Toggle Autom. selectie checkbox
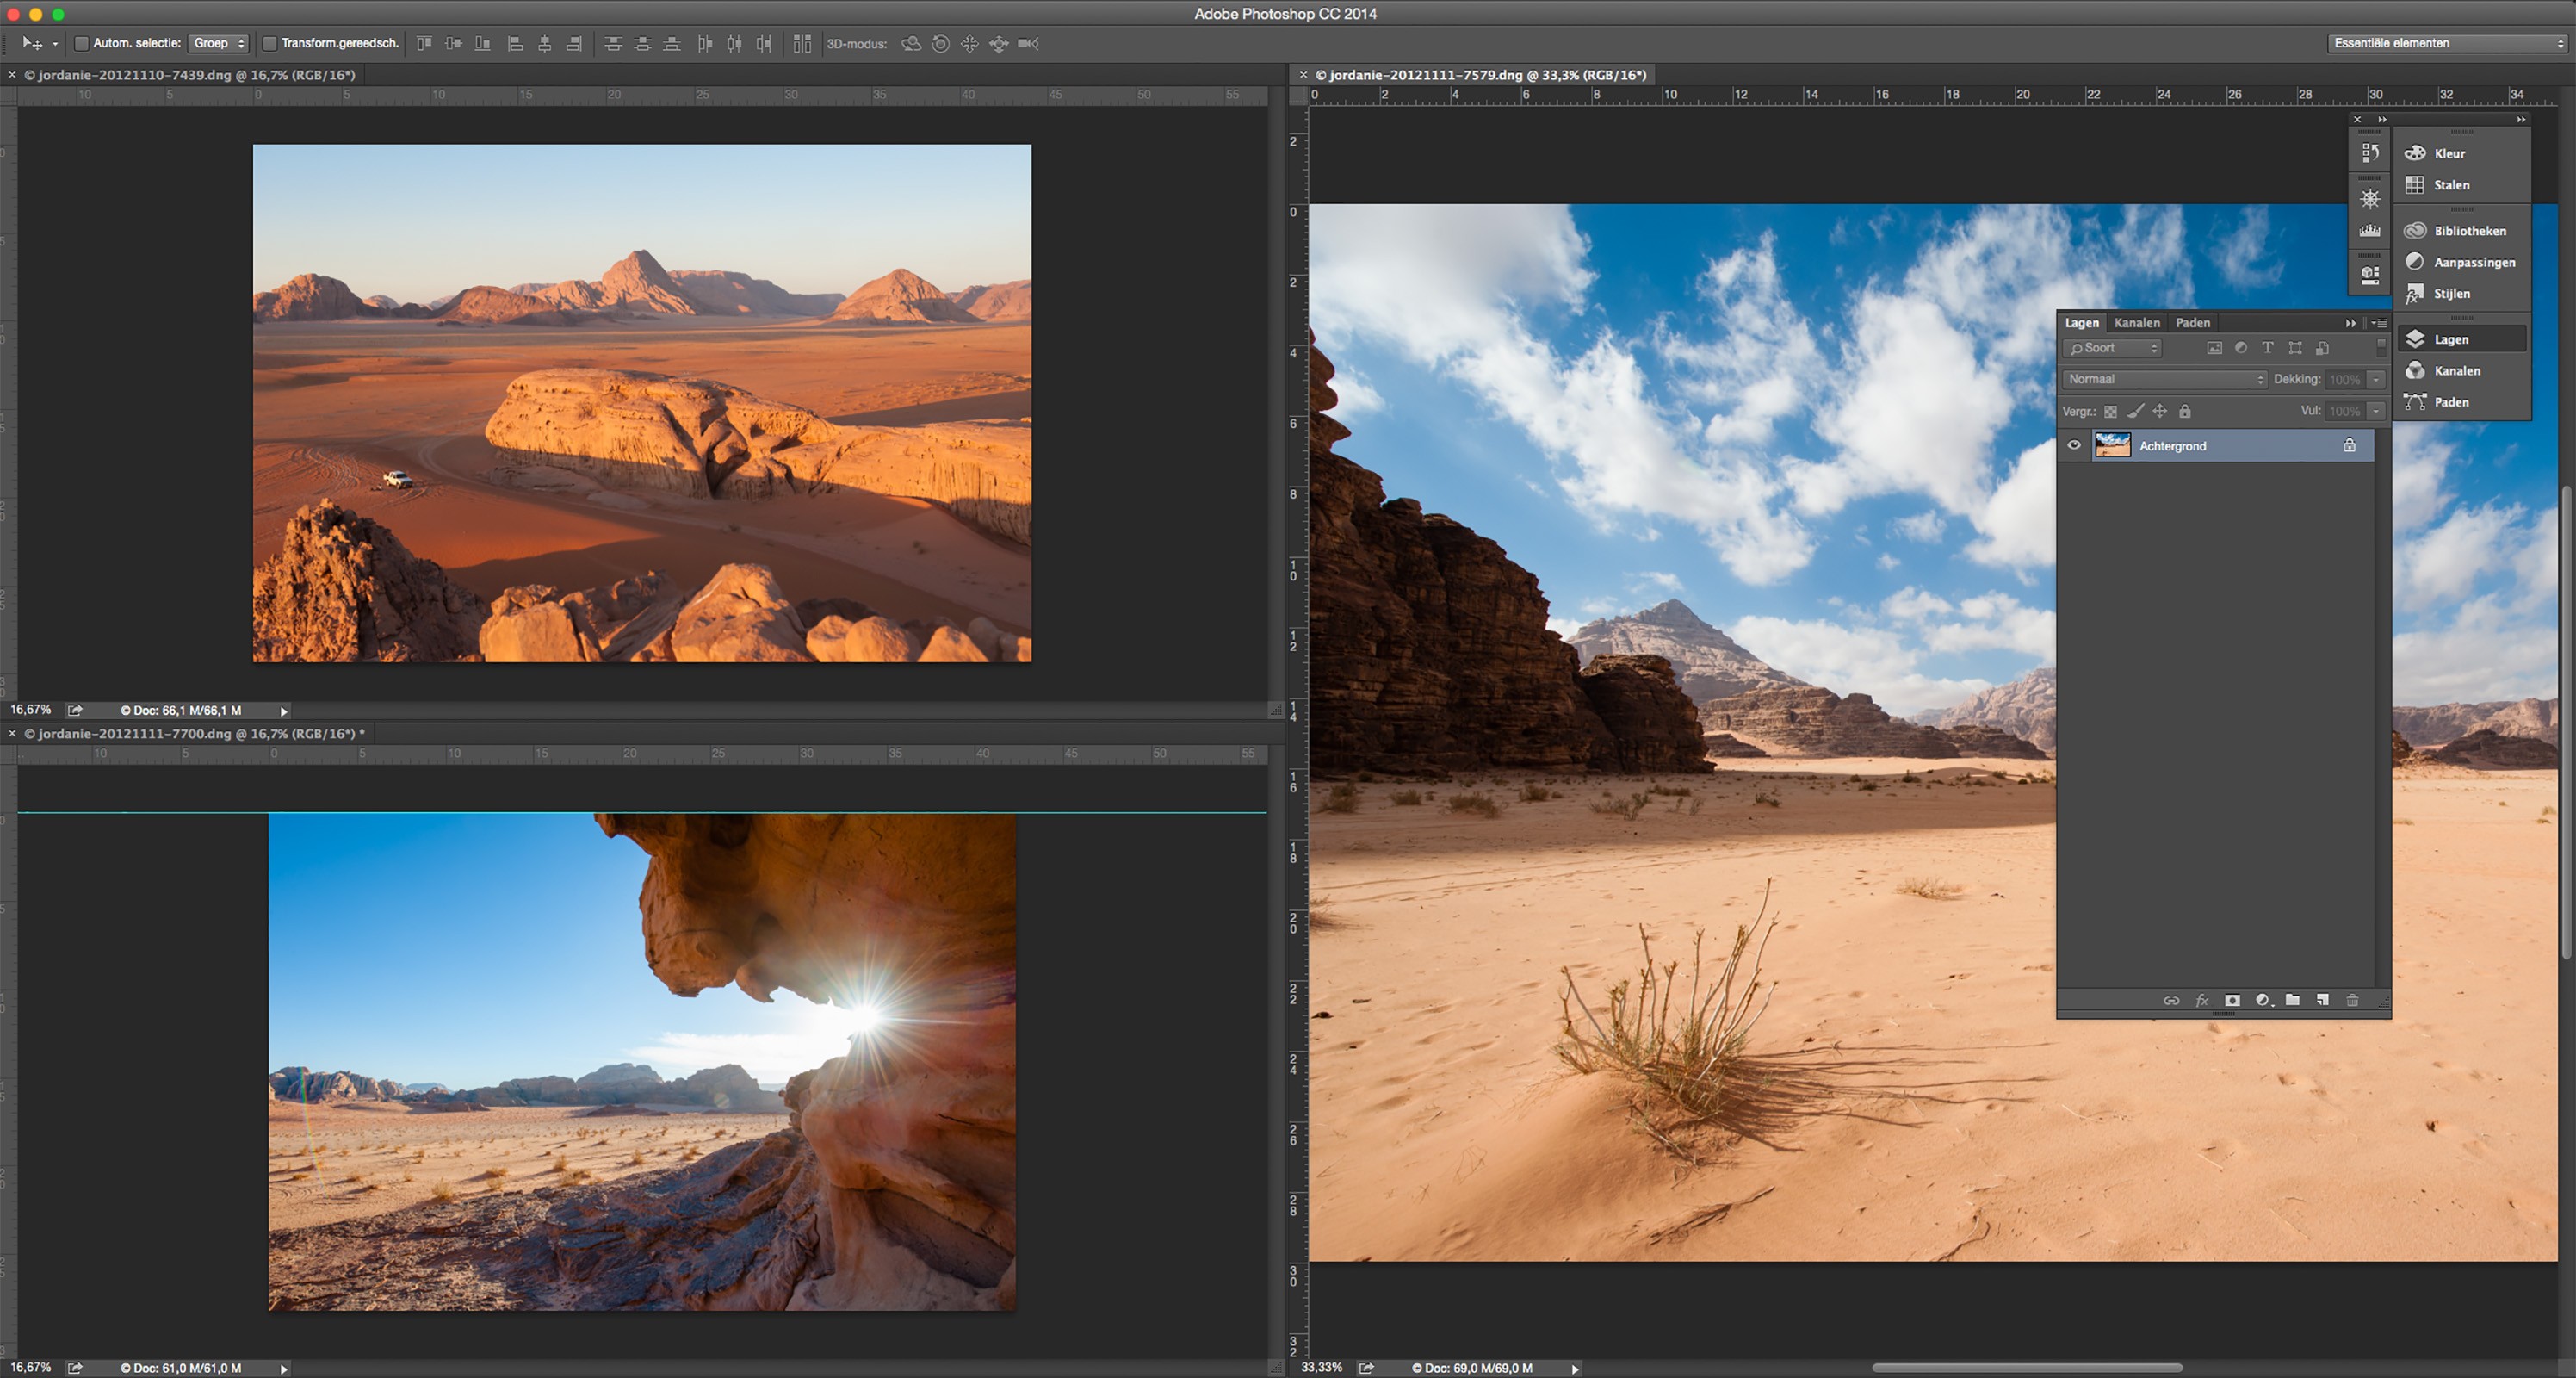 (83, 43)
